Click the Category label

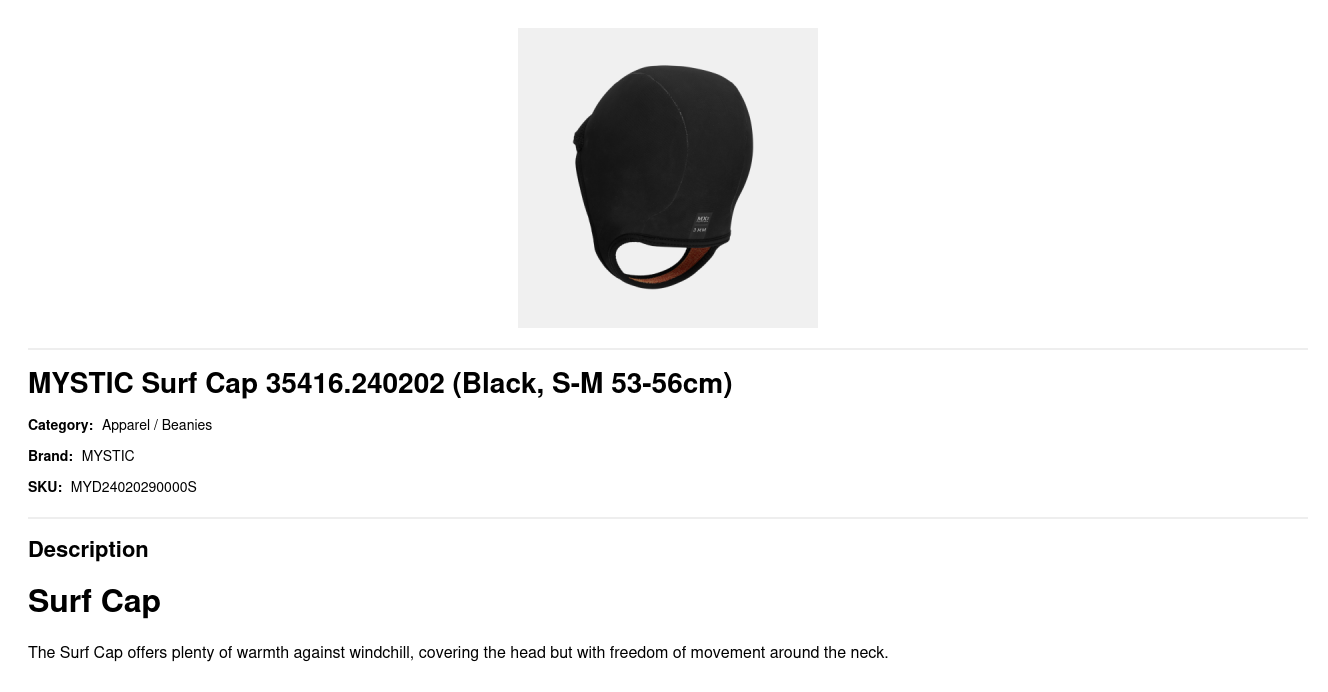point(60,425)
